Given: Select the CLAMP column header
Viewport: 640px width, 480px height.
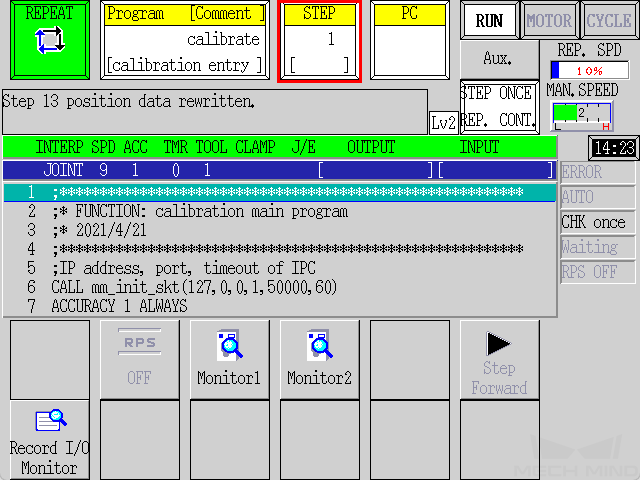Looking at the screenshot, I should (256, 147).
